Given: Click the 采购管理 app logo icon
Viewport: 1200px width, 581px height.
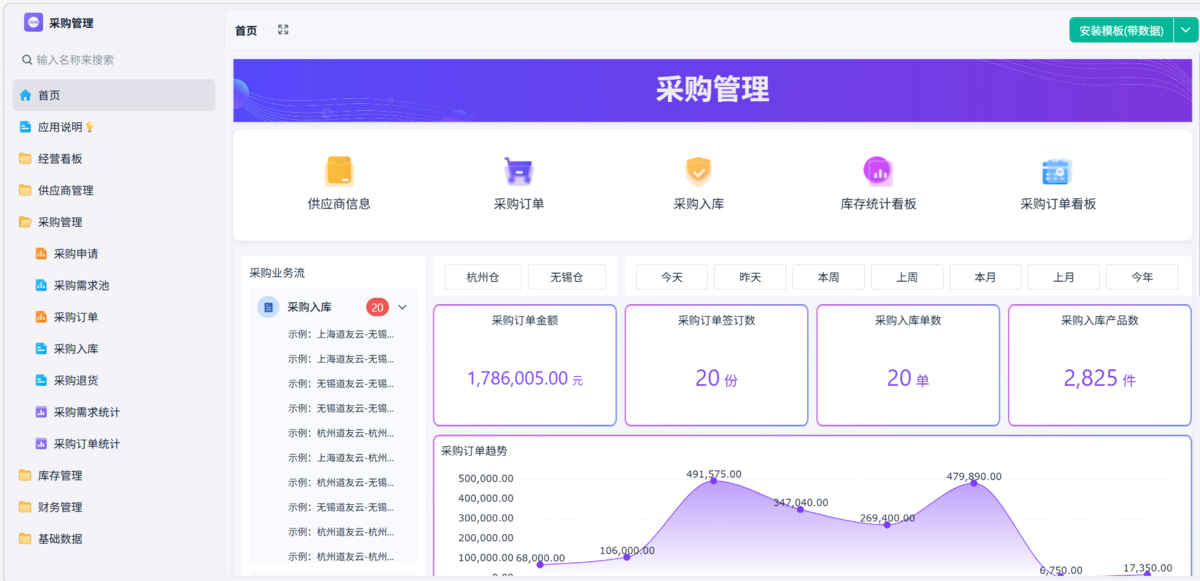Looking at the screenshot, I should click(x=33, y=22).
